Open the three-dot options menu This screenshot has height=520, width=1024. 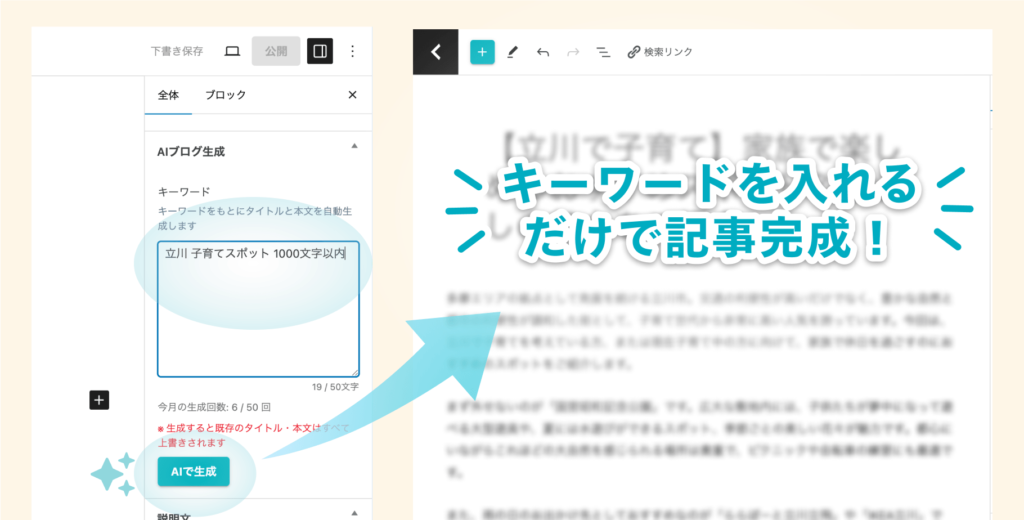click(352, 51)
